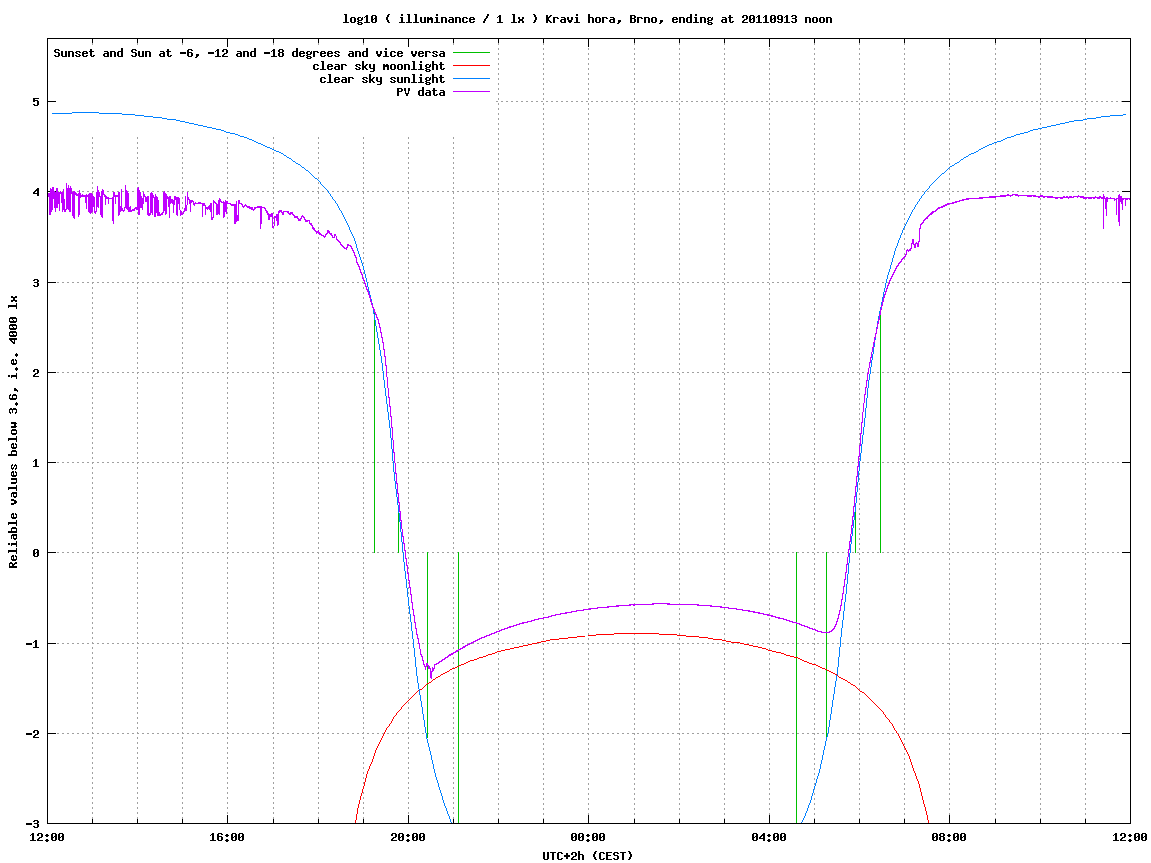The height and width of the screenshot is (863, 1151).
Task: Click the y-axis tick label 3
Action: (36, 283)
